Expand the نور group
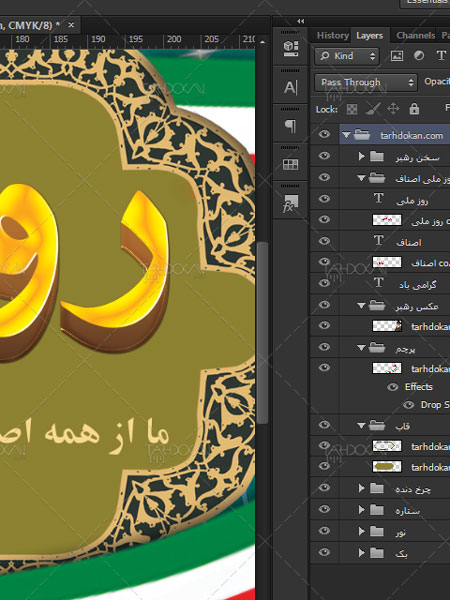Screen dimensions: 450x600 pyautogui.click(x=361, y=531)
